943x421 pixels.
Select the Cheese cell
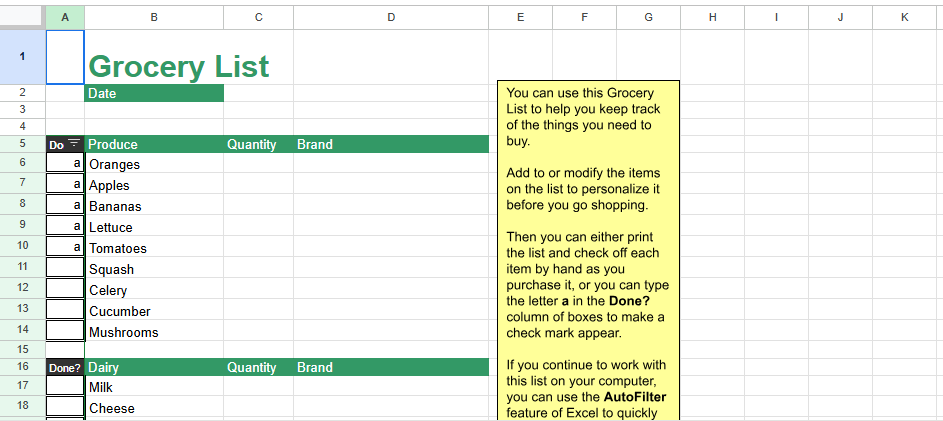point(154,408)
